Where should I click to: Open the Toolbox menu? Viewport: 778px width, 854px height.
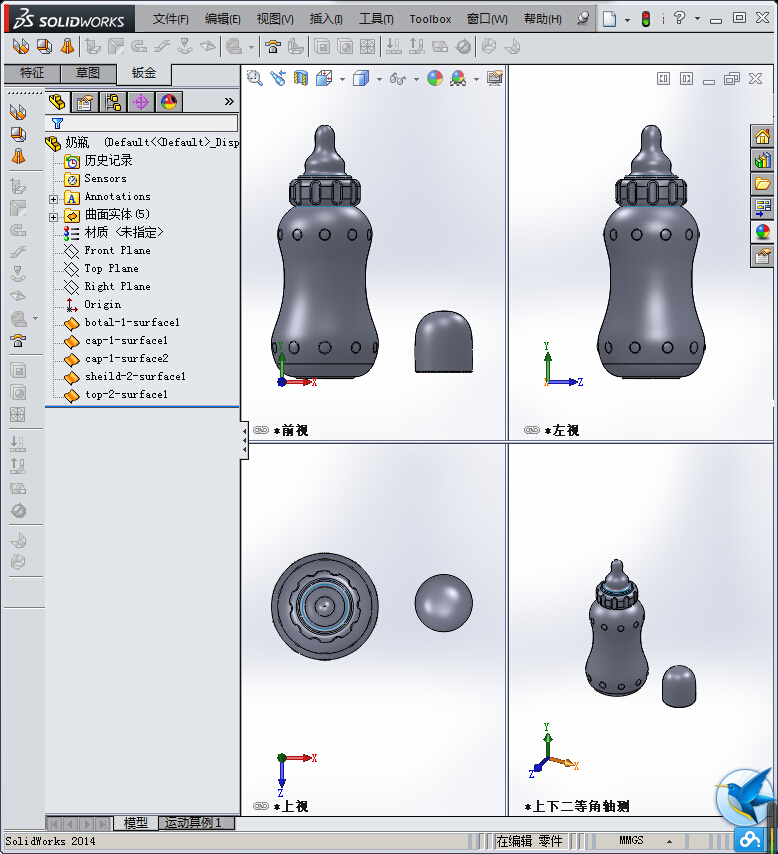tap(430, 19)
